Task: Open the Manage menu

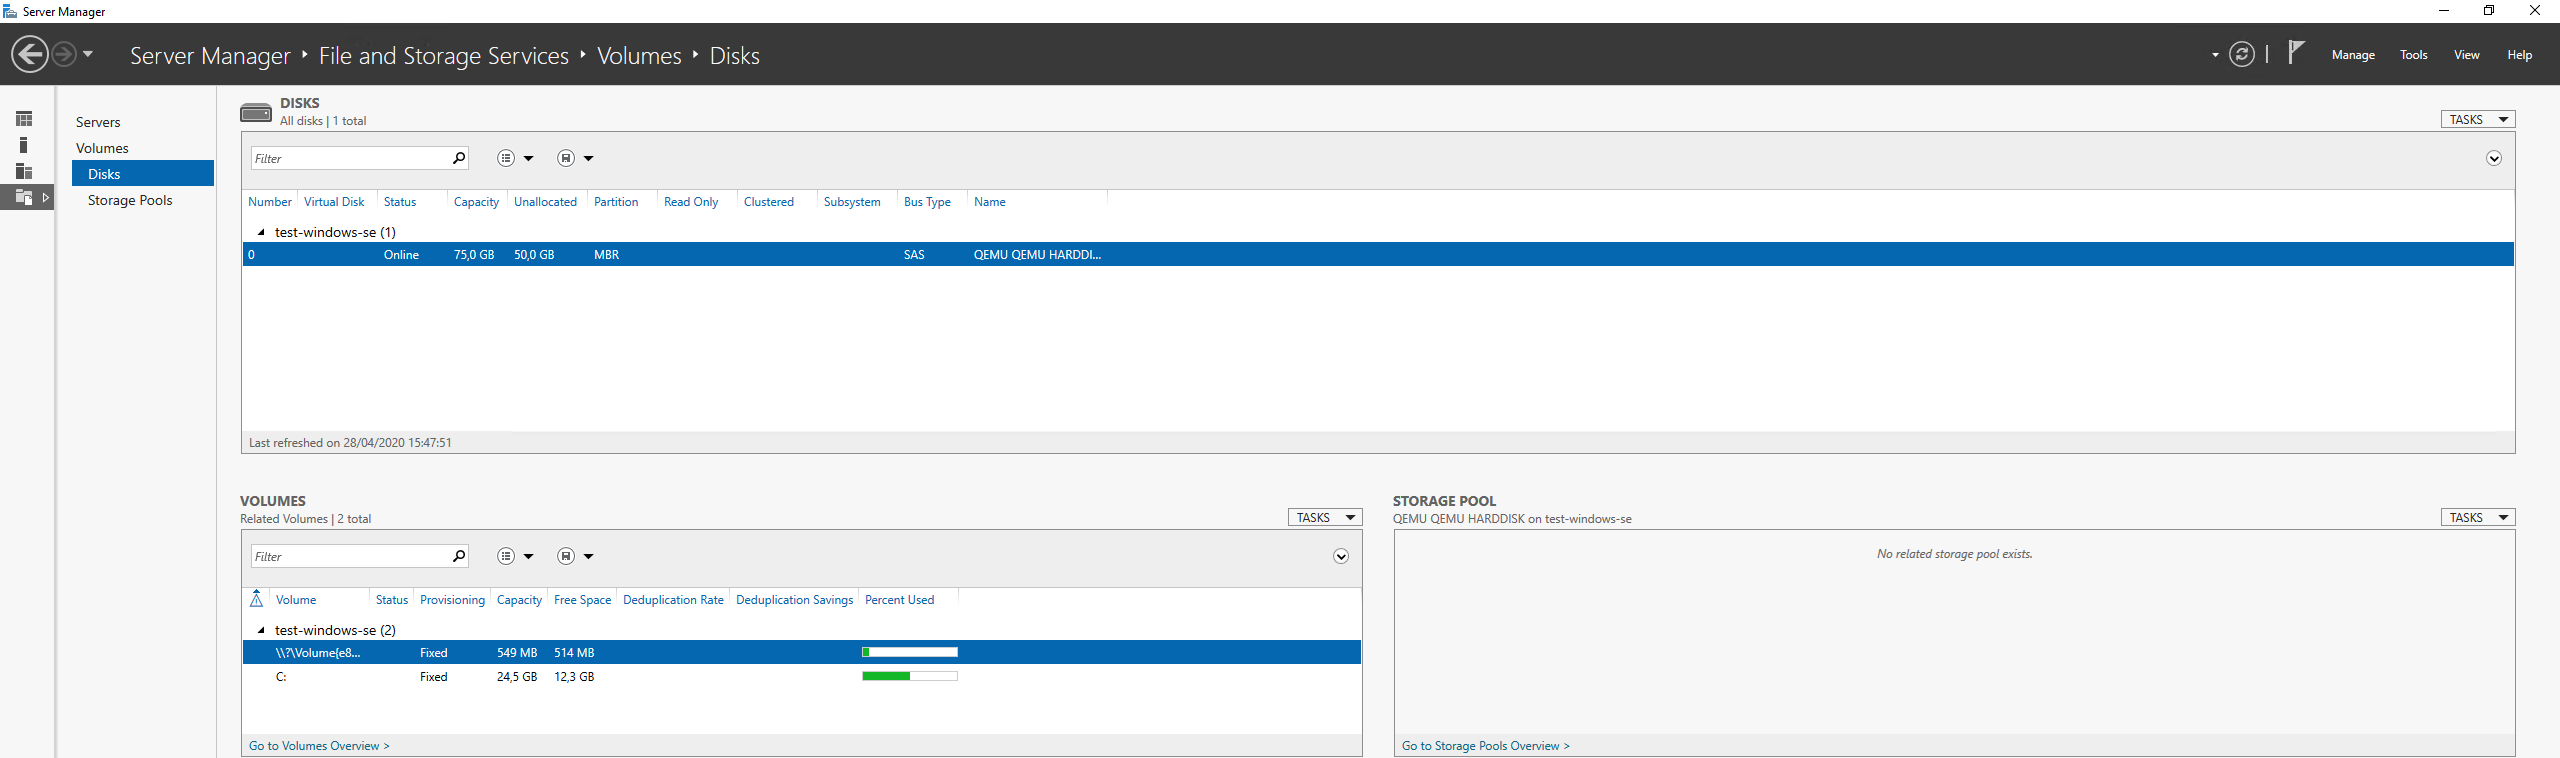Action: (x=2353, y=55)
